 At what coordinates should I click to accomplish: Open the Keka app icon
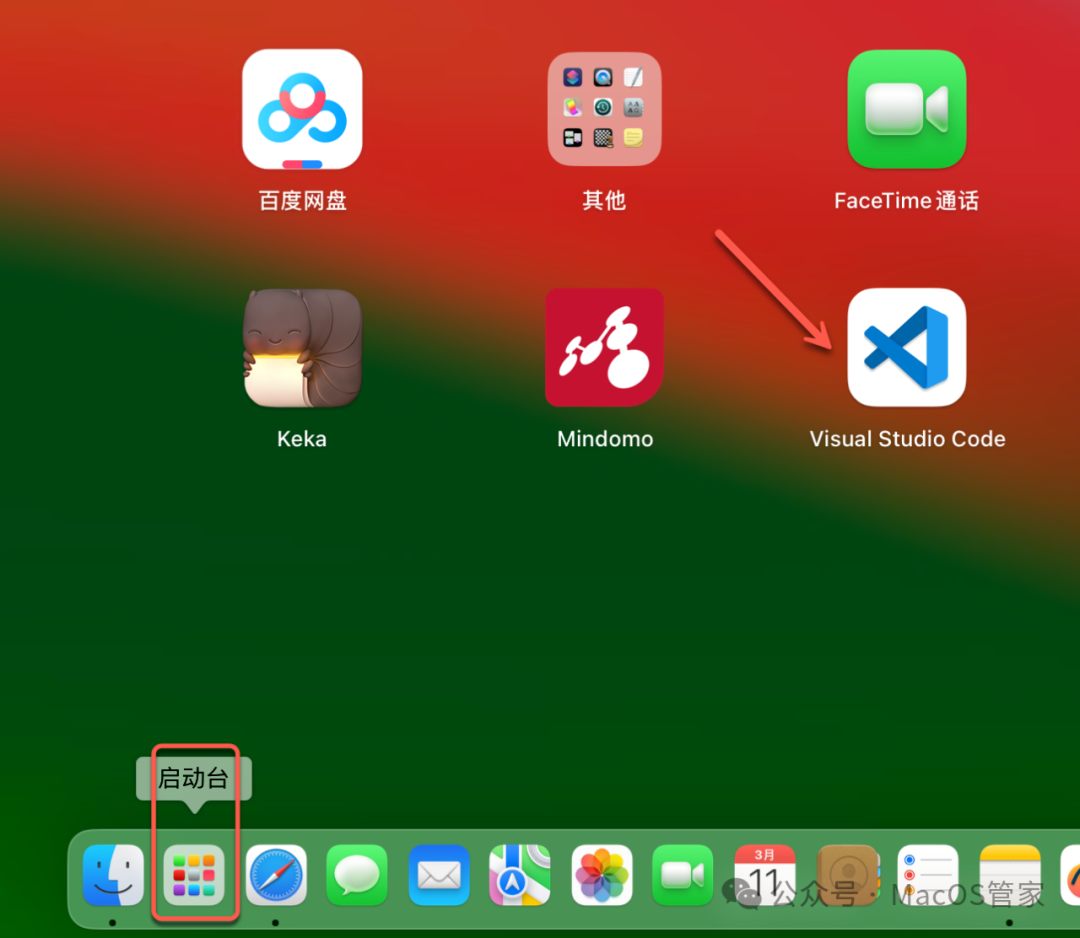coord(302,348)
